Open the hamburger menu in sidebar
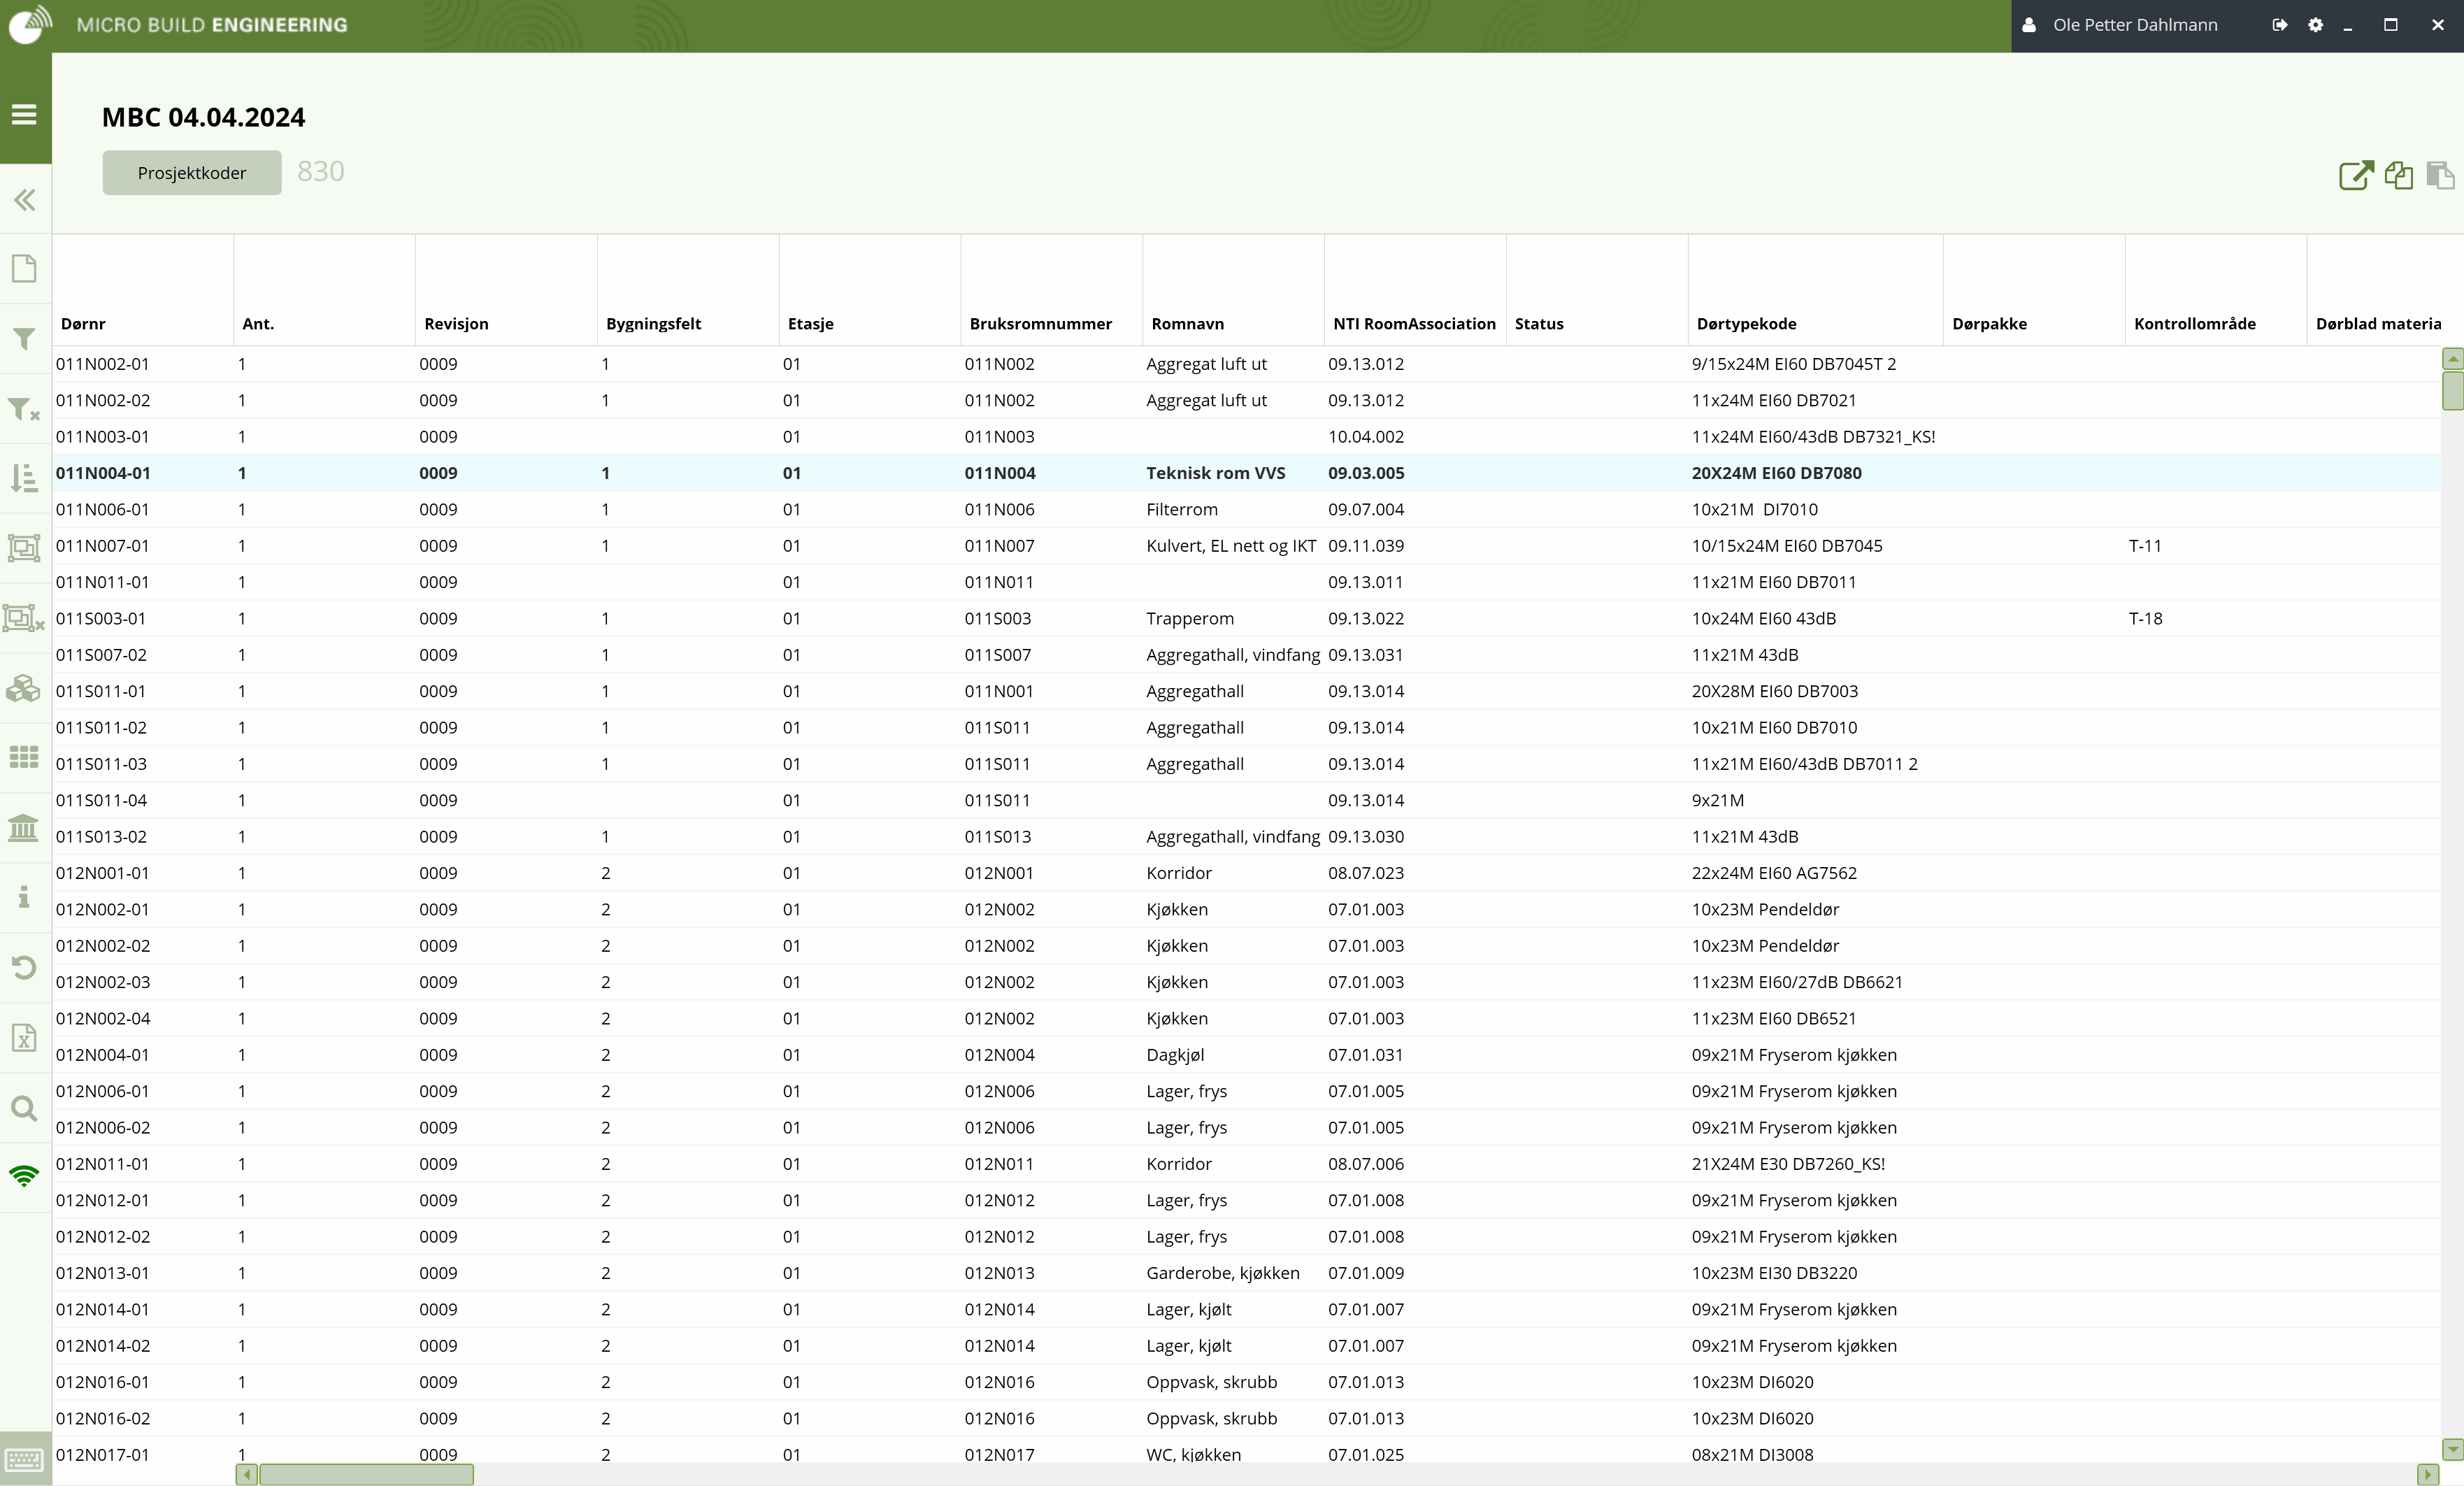 coord(25,114)
